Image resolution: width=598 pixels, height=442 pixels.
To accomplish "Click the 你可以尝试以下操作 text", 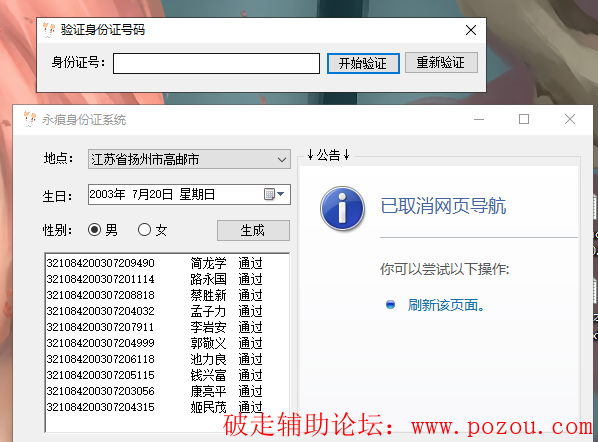I will click(x=444, y=269).
